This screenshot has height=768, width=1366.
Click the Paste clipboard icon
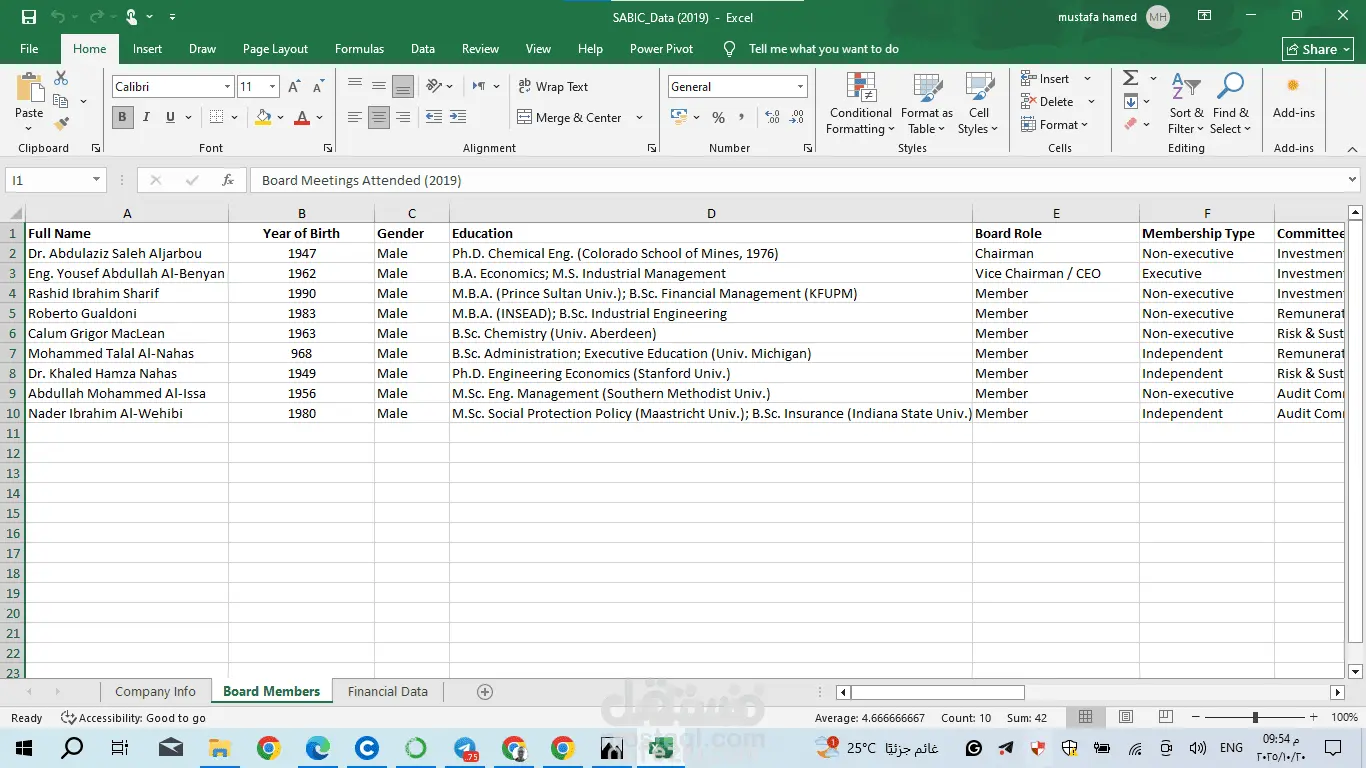tap(29, 88)
